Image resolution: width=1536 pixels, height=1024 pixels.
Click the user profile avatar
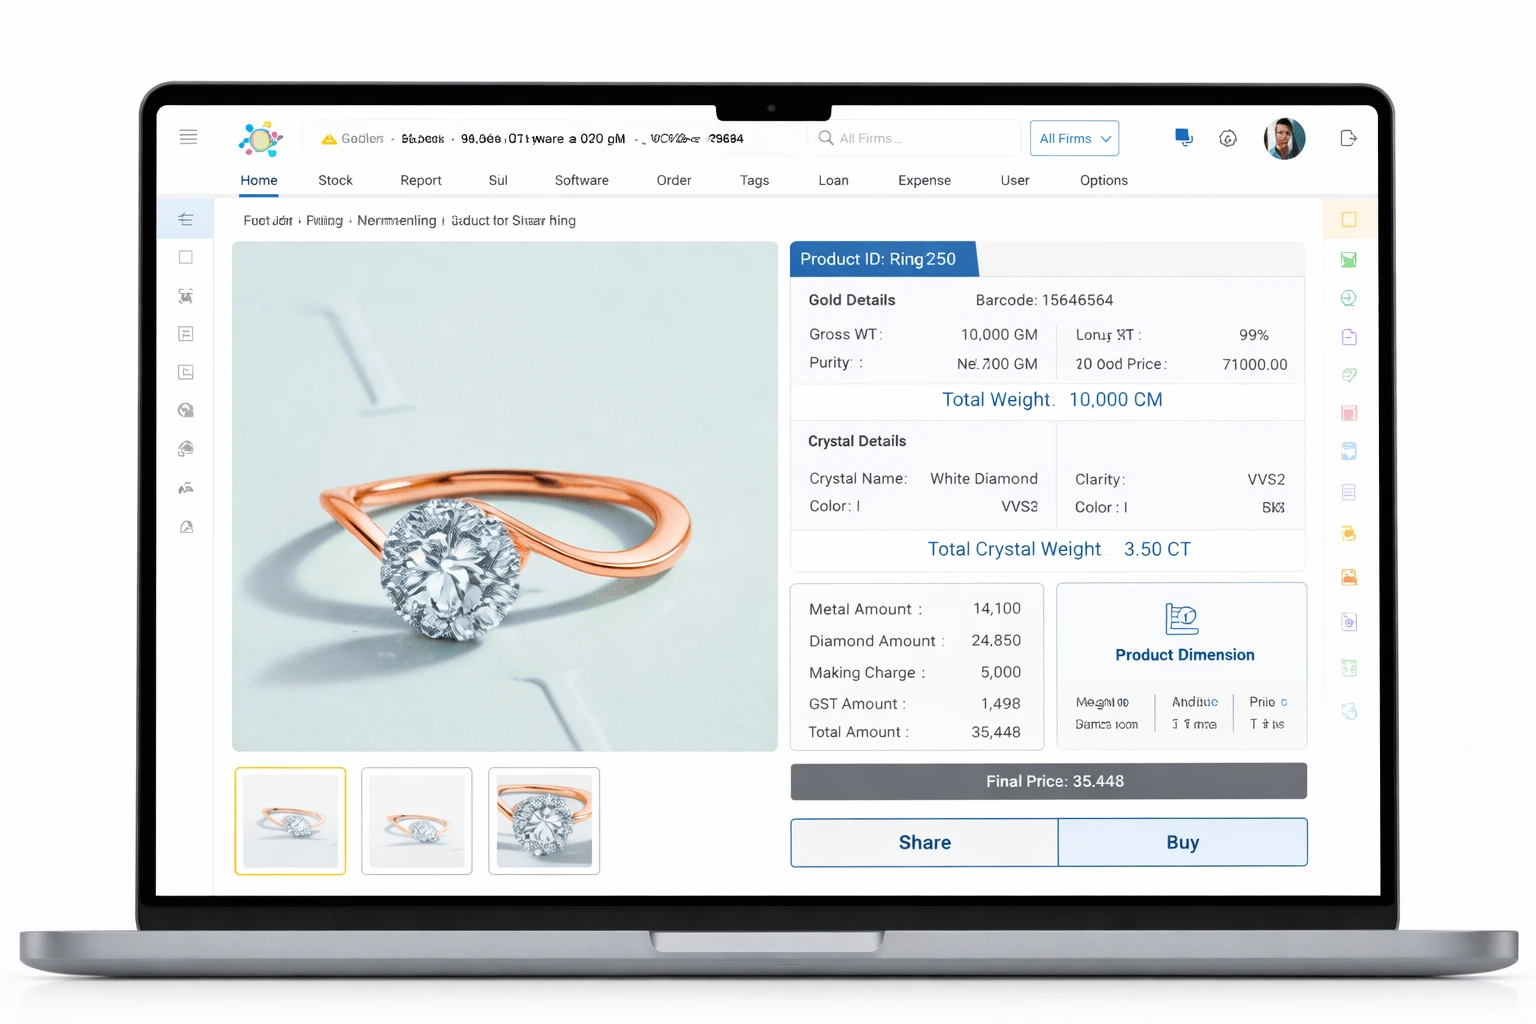tap(1284, 138)
